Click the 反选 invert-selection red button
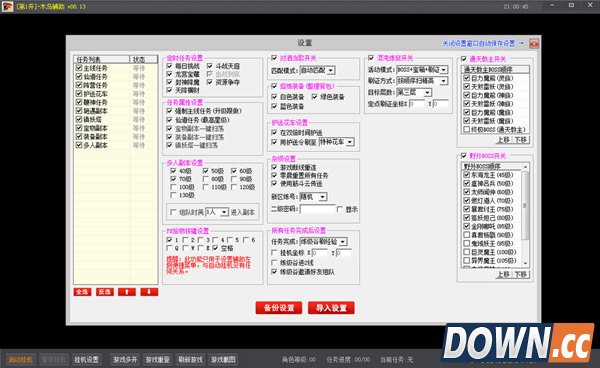The width and height of the screenshot is (600, 368). 104,292
